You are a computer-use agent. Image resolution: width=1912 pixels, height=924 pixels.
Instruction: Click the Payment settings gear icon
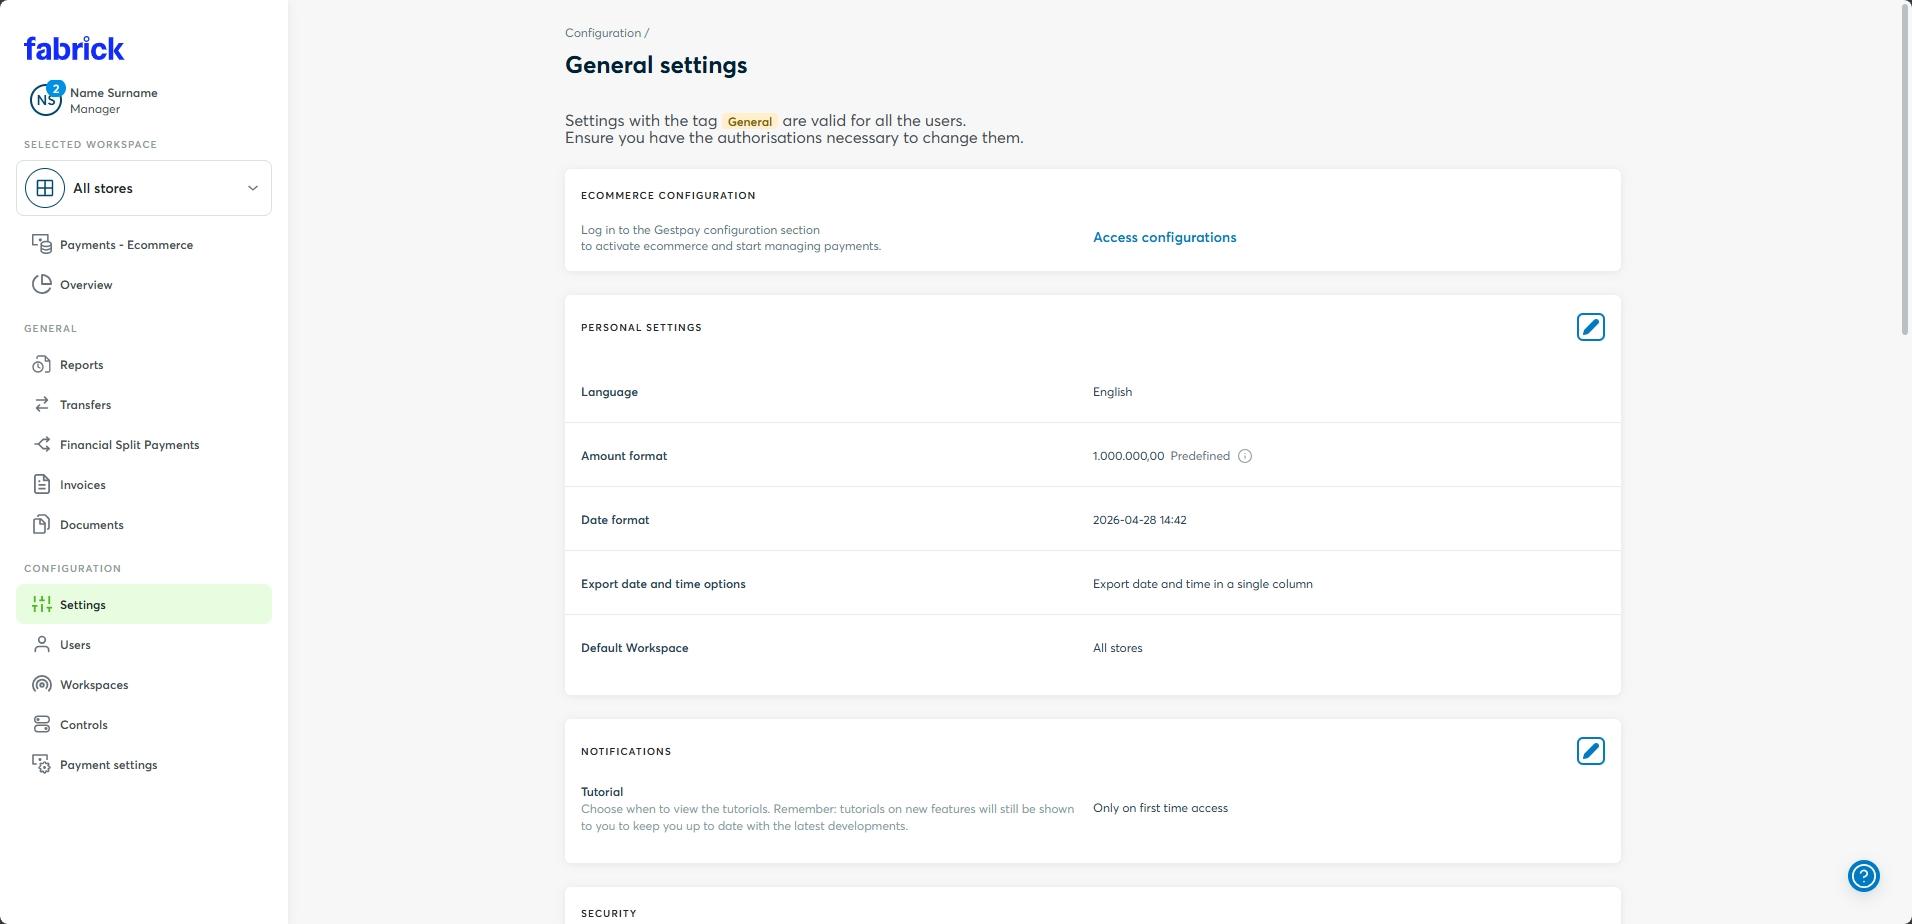pos(42,764)
